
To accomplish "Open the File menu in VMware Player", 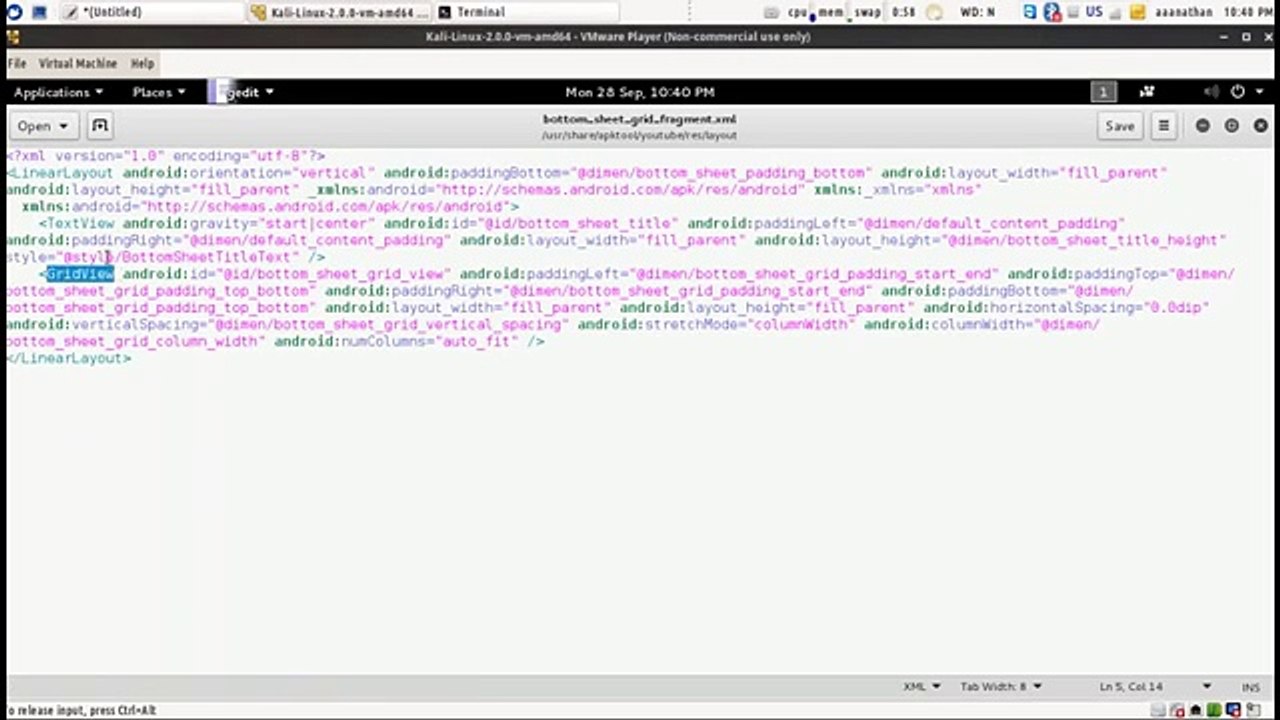I will pos(17,63).
